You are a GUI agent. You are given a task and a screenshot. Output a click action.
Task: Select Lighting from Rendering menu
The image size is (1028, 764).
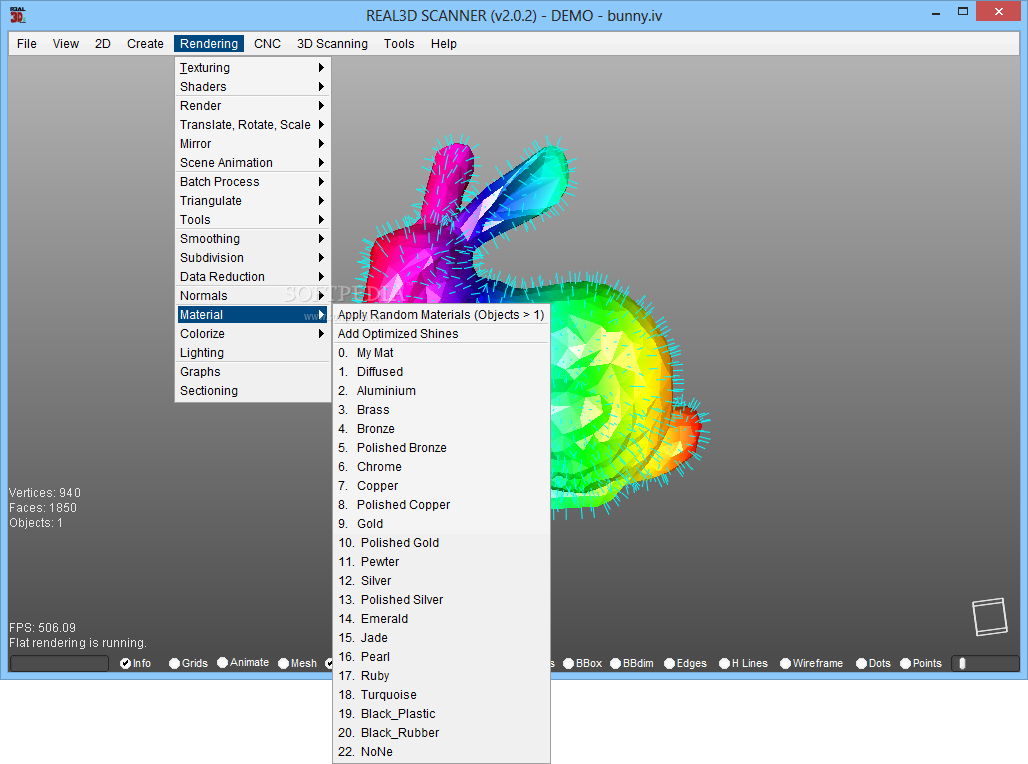[252, 353]
